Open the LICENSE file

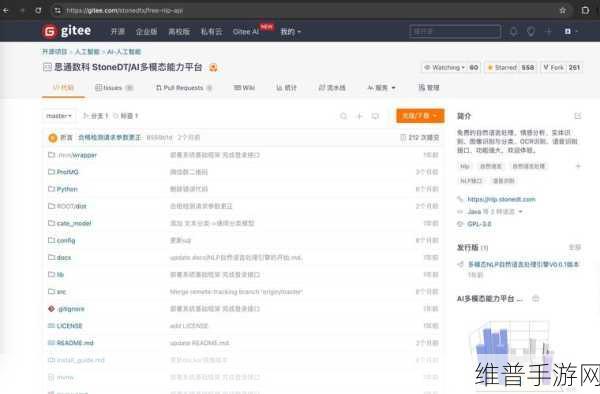[69, 326]
